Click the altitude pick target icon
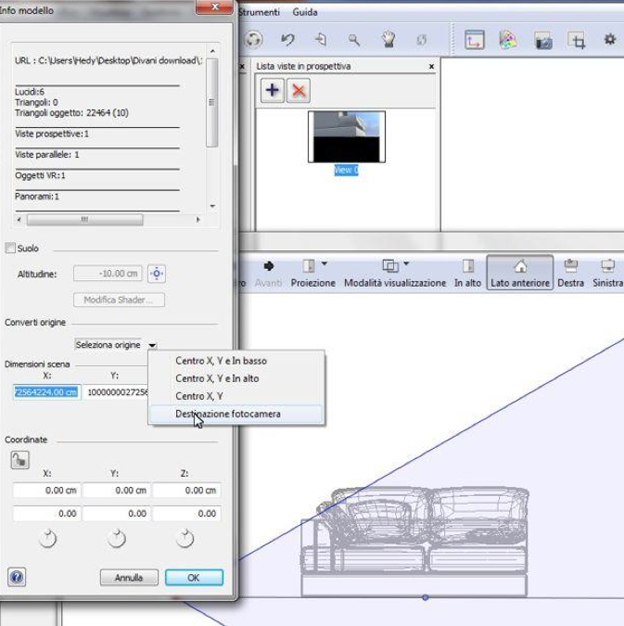624x626 pixels. click(156, 274)
